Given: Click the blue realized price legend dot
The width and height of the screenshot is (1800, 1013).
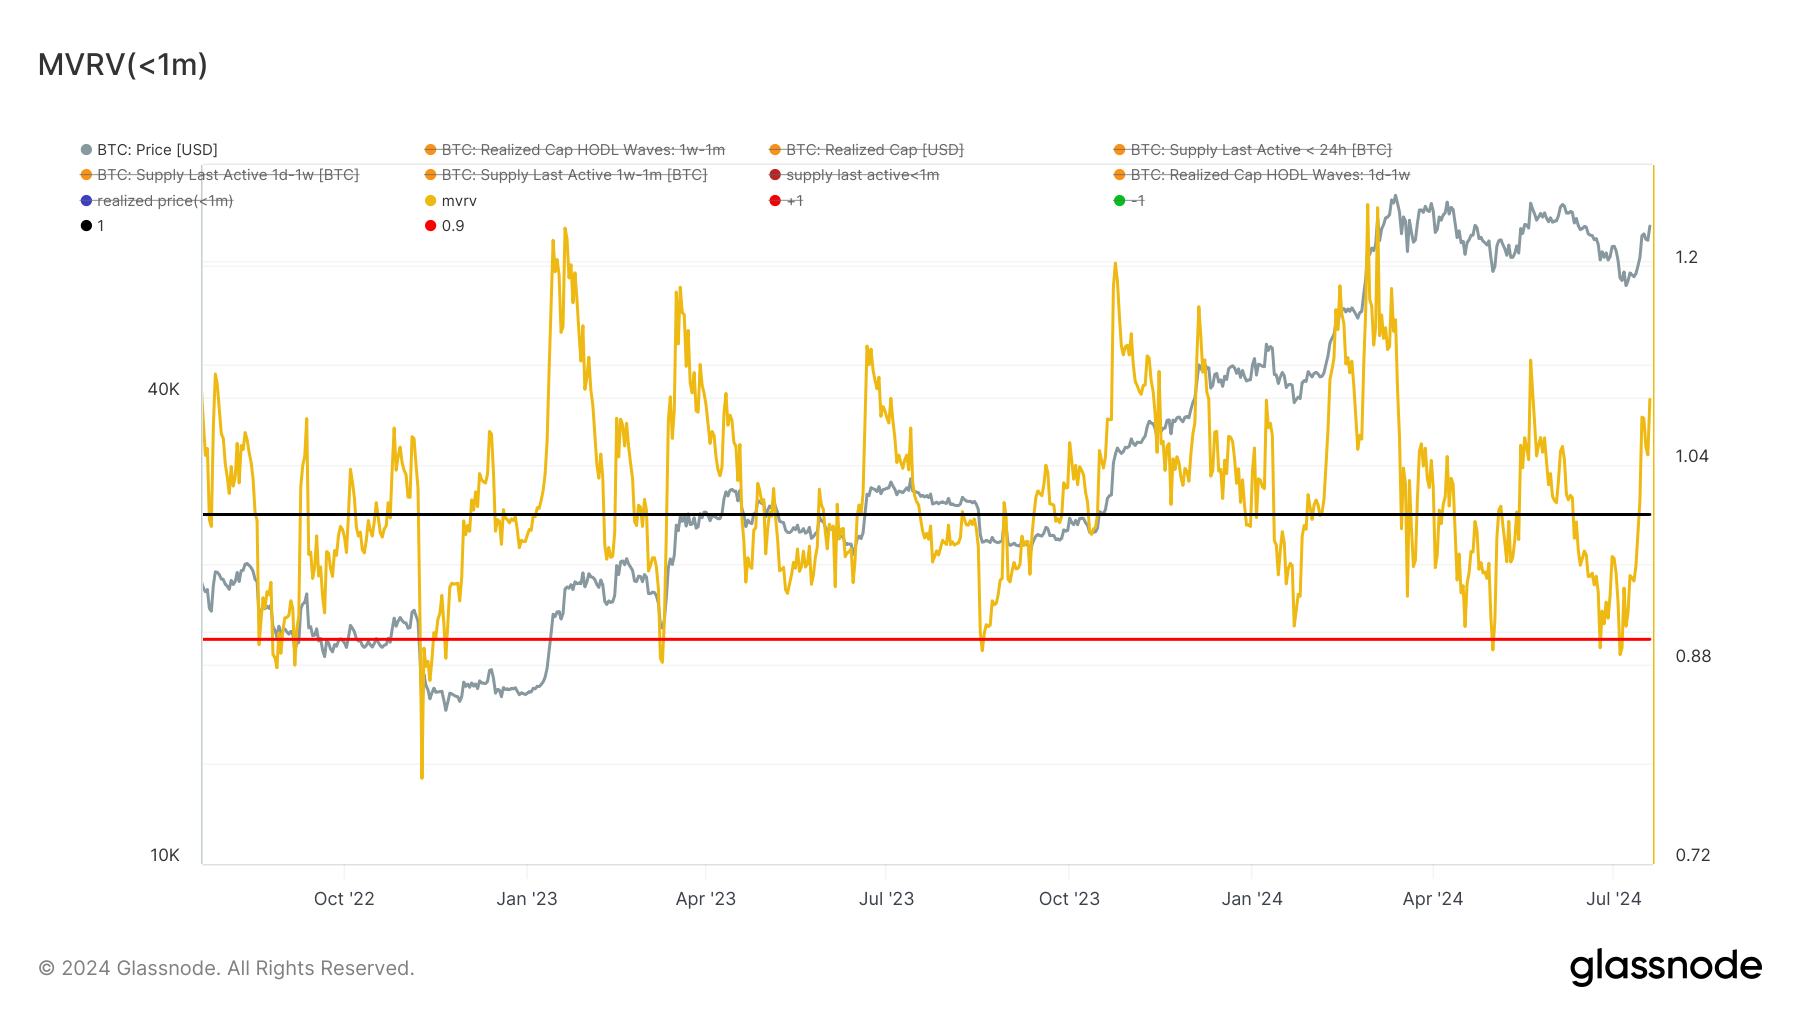Looking at the screenshot, I should click(x=86, y=201).
